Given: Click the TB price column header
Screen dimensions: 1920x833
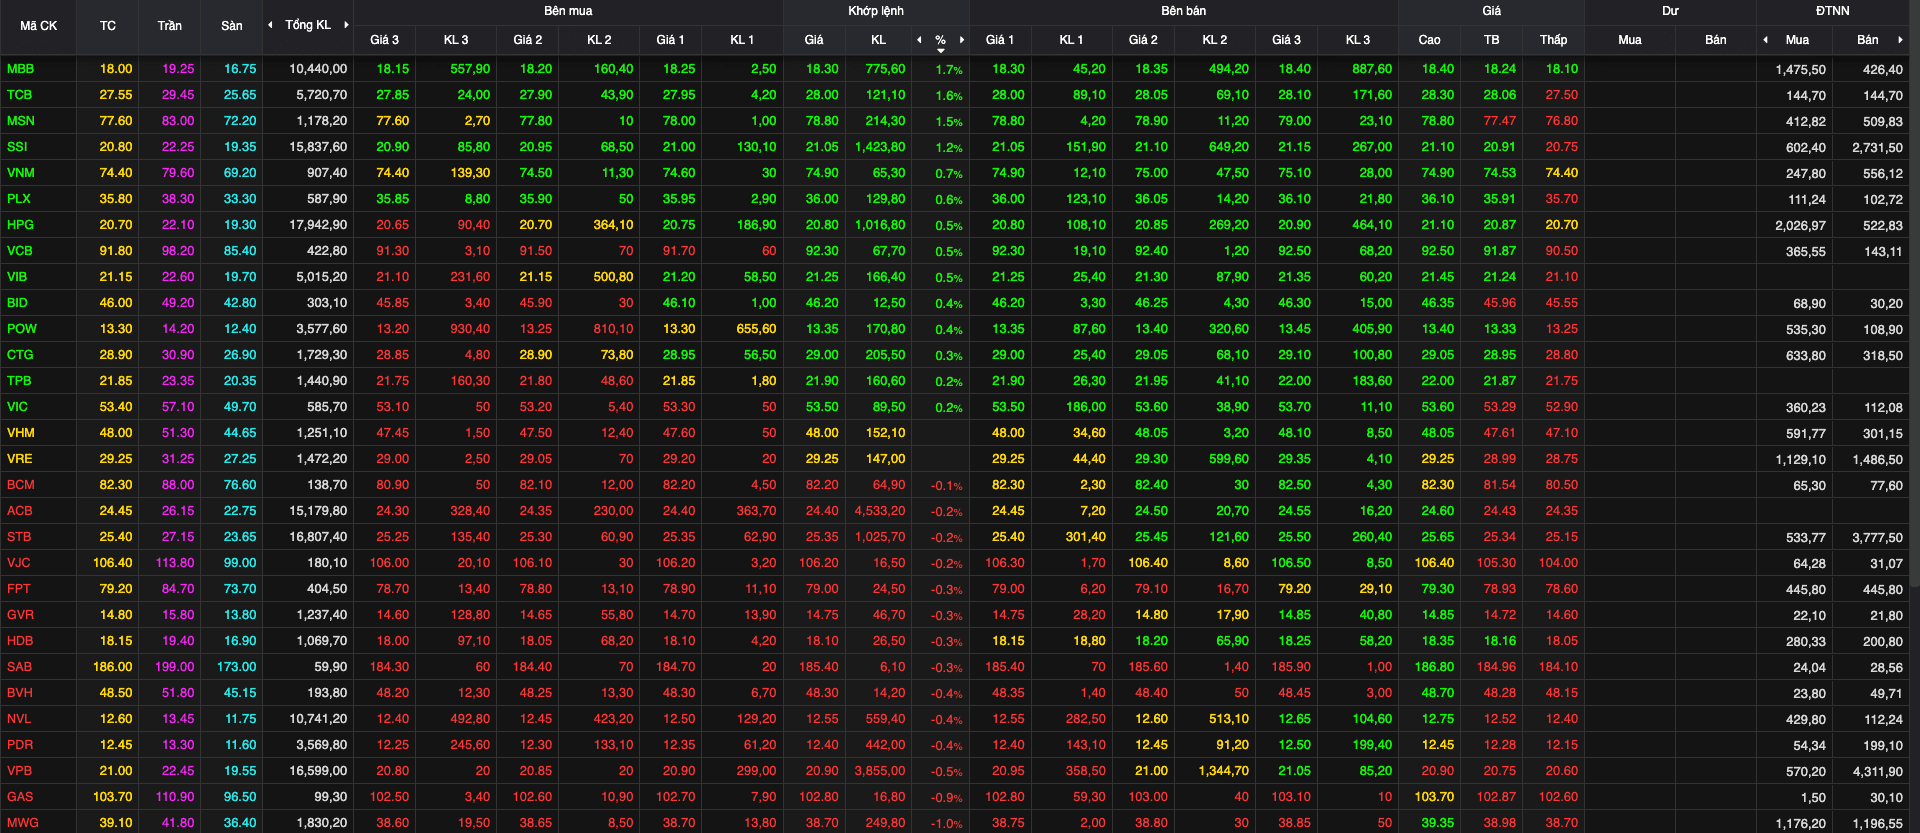Looking at the screenshot, I should point(1491,40).
